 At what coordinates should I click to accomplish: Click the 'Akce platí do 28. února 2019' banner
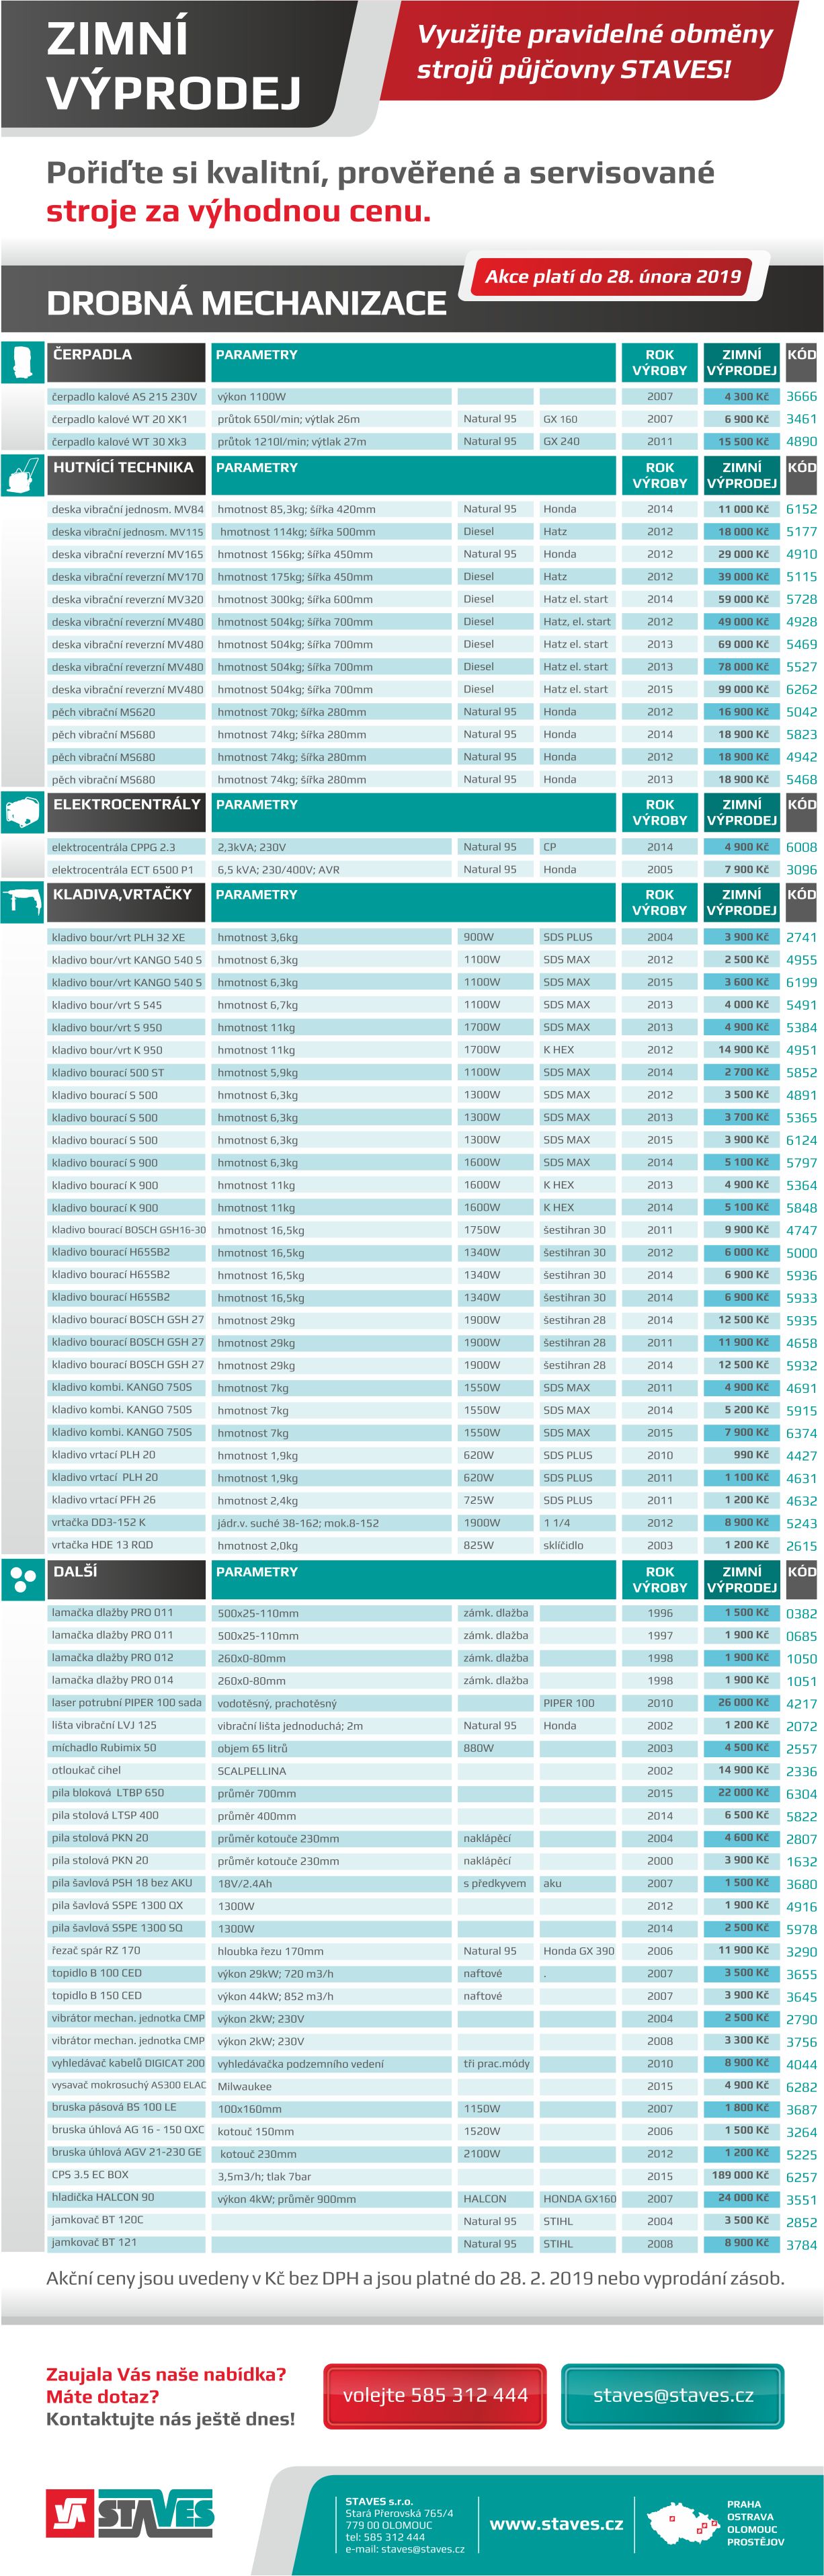pyautogui.click(x=613, y=276)
